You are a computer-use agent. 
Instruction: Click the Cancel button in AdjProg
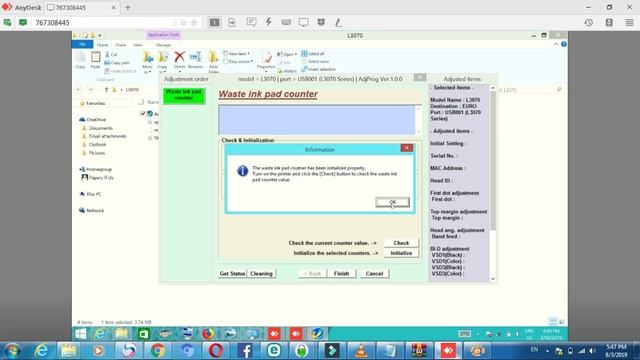(374, 273)
